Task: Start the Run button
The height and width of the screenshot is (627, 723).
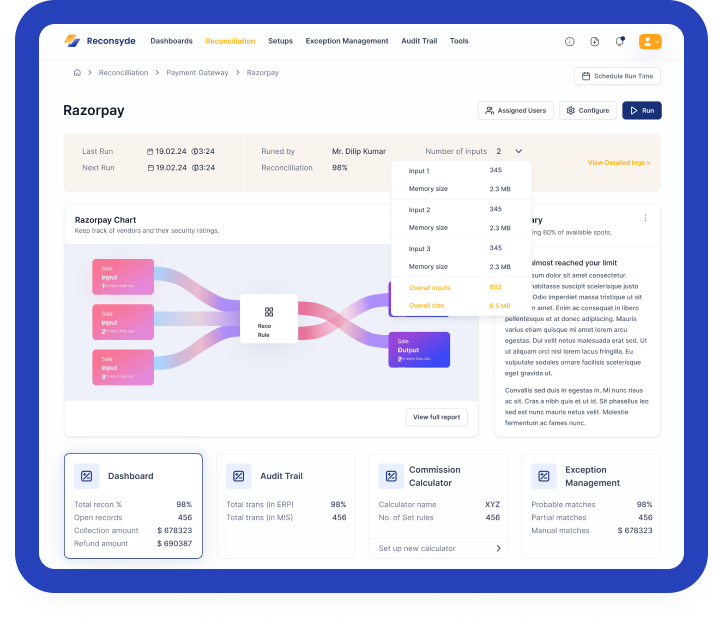Action: point(641,111)
